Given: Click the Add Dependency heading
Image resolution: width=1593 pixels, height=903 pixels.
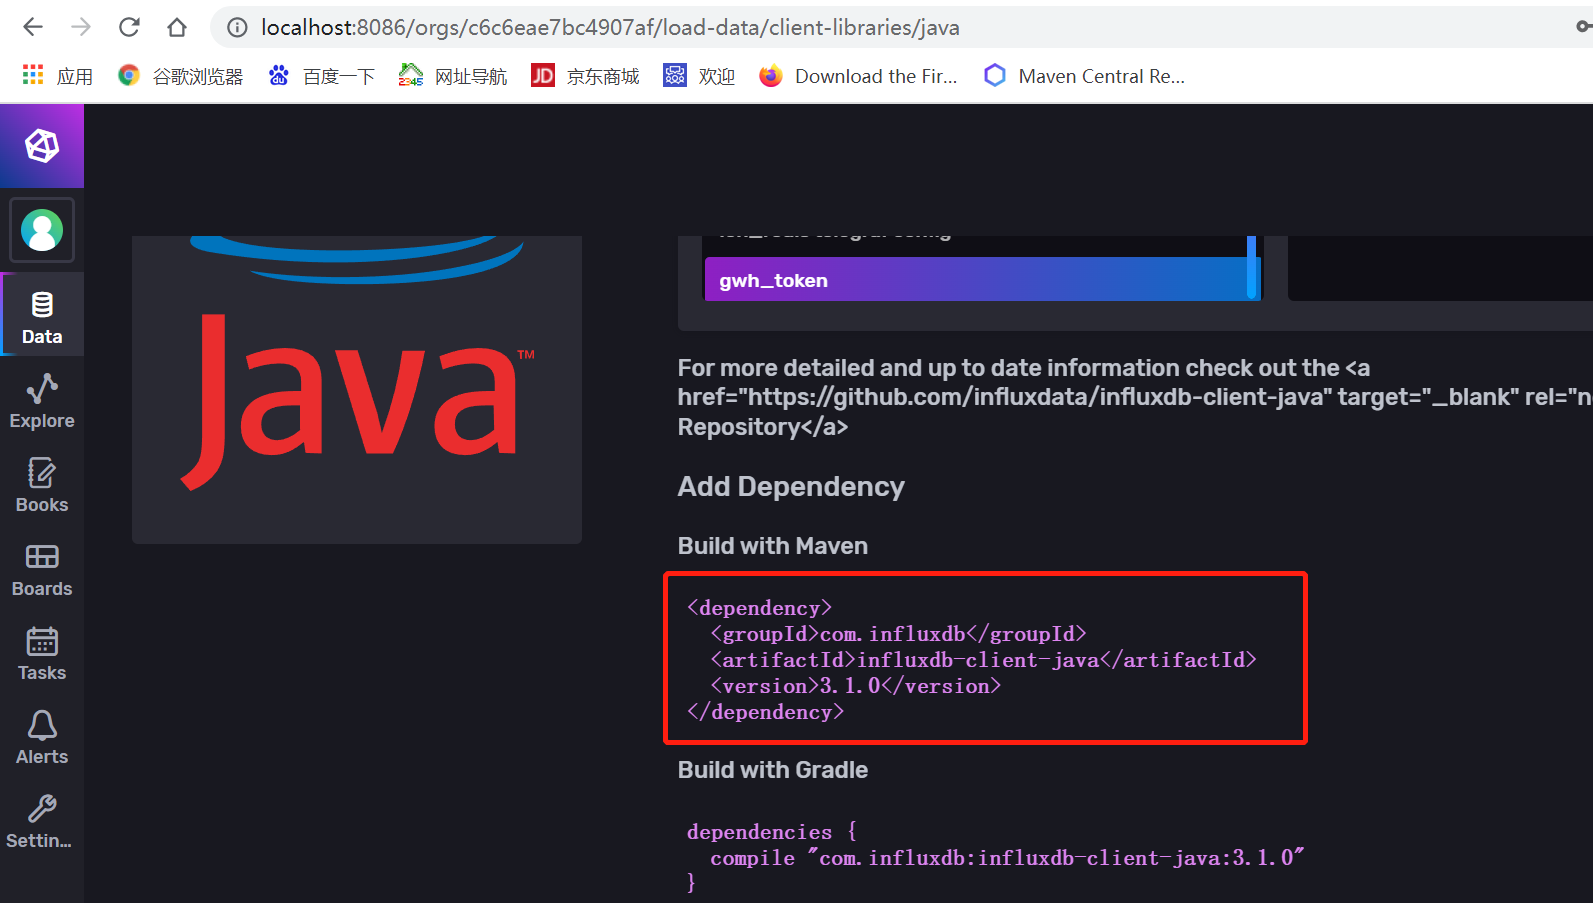Looking at the screenshot, I should coord(791,487).
